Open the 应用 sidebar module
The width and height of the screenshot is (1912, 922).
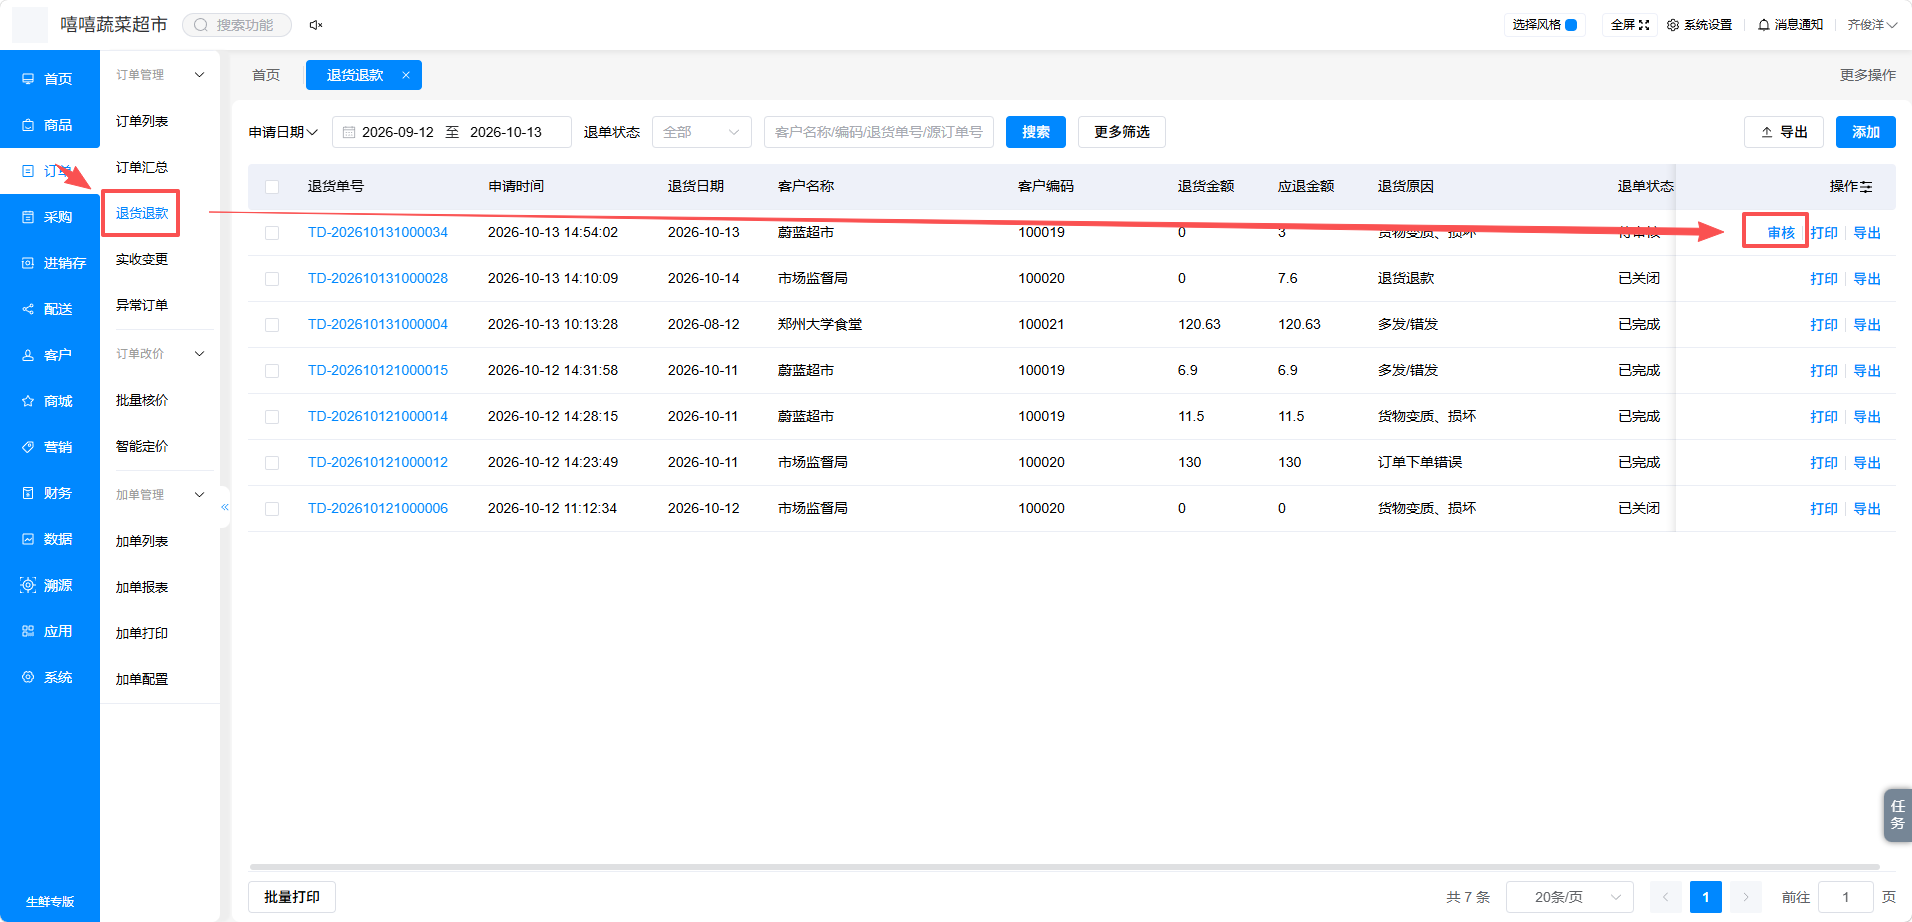coord(49,631)
